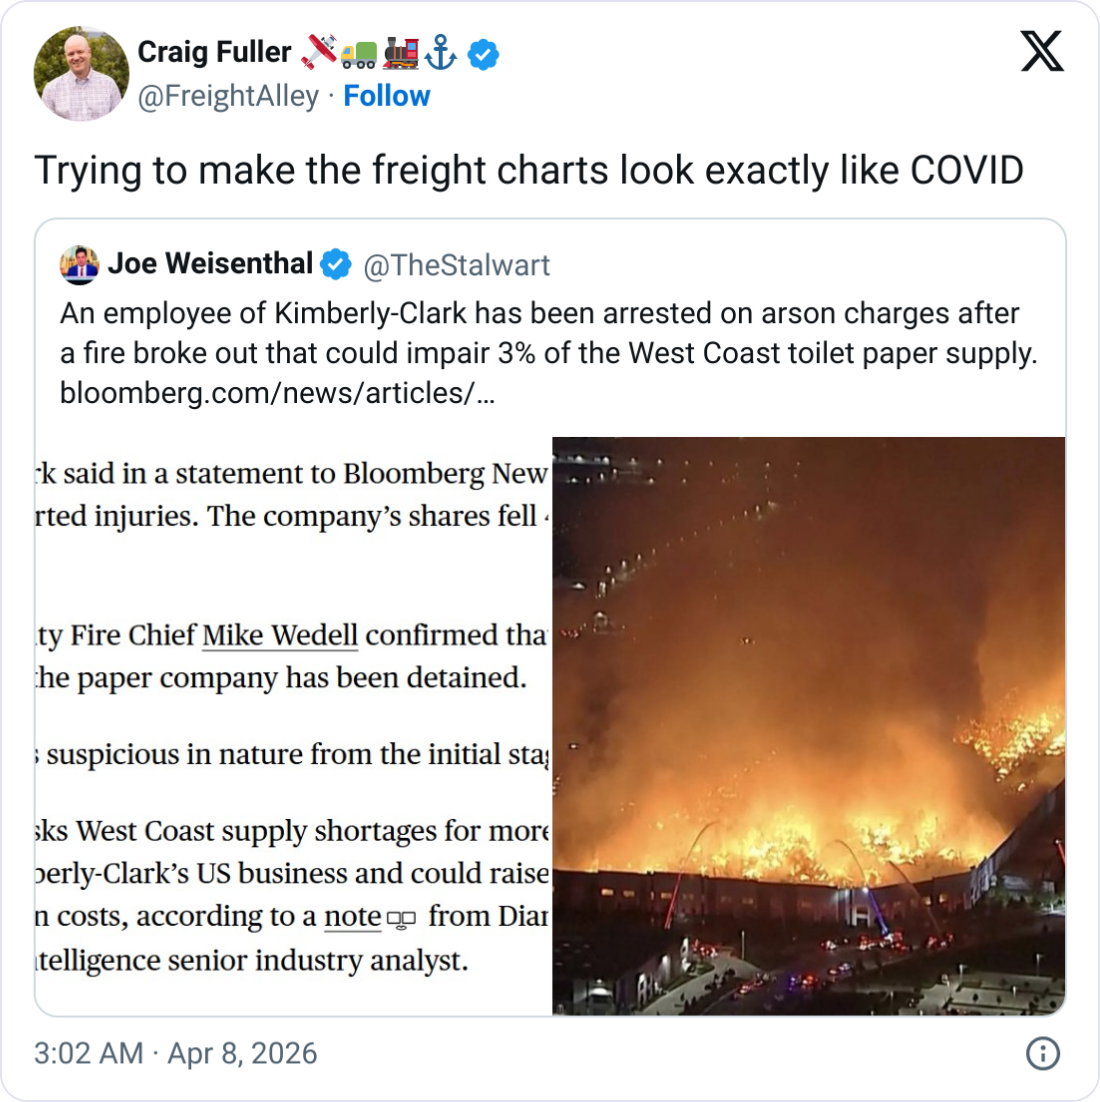Click the Joe Weisenthal display name

pos(210,264)
